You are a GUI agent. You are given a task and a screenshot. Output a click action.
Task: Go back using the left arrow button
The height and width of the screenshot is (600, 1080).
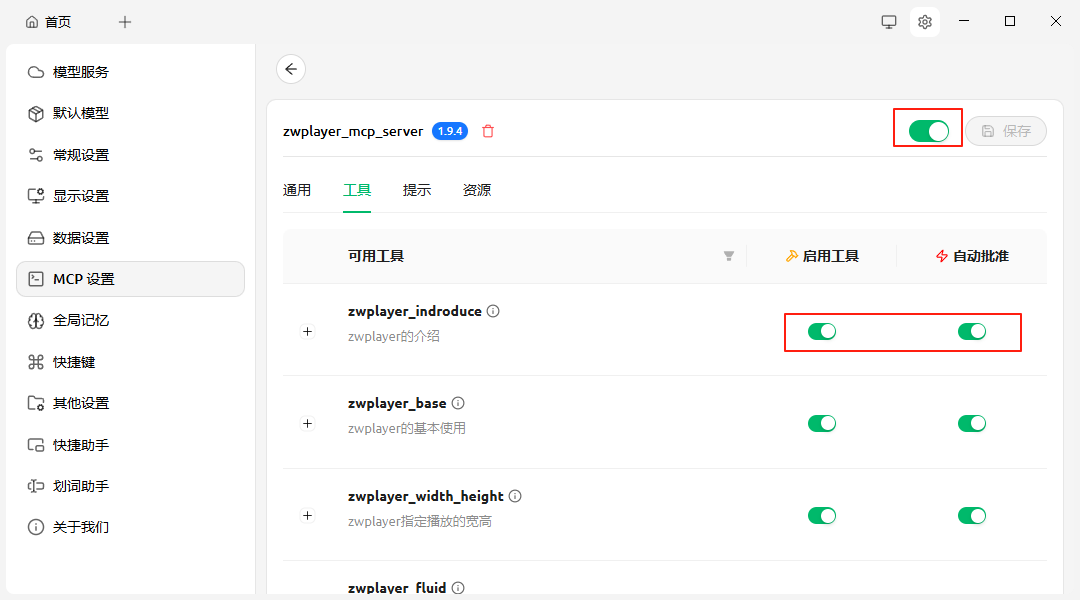(x=291, y=69)
